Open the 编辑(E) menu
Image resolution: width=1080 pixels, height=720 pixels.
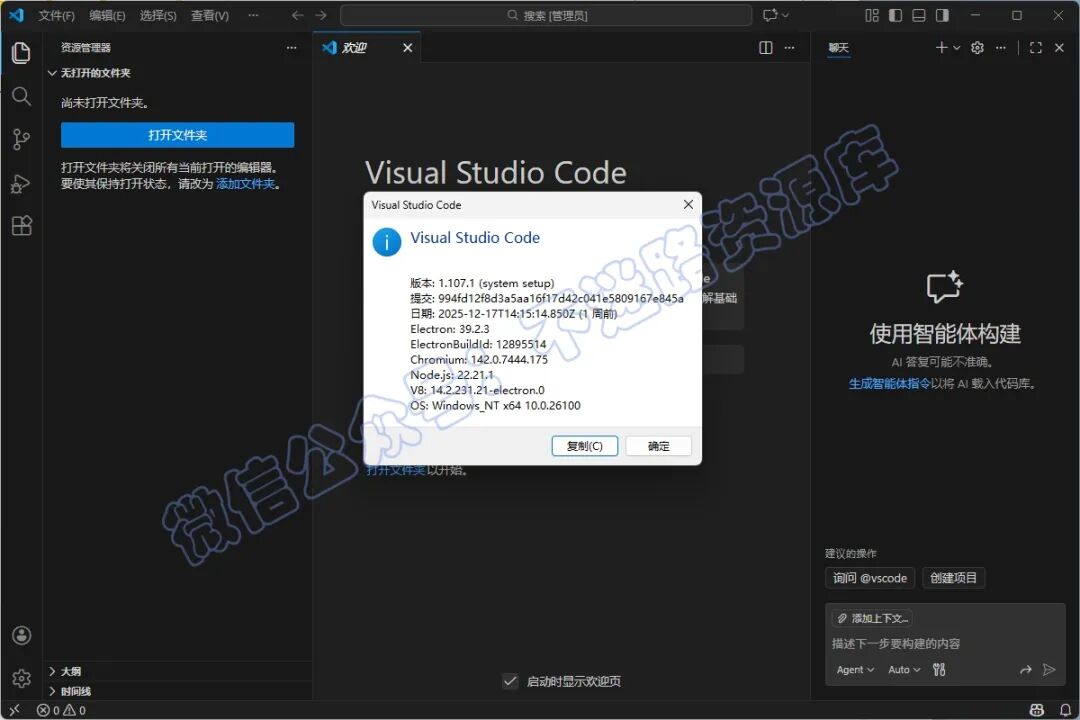point(107,15)
